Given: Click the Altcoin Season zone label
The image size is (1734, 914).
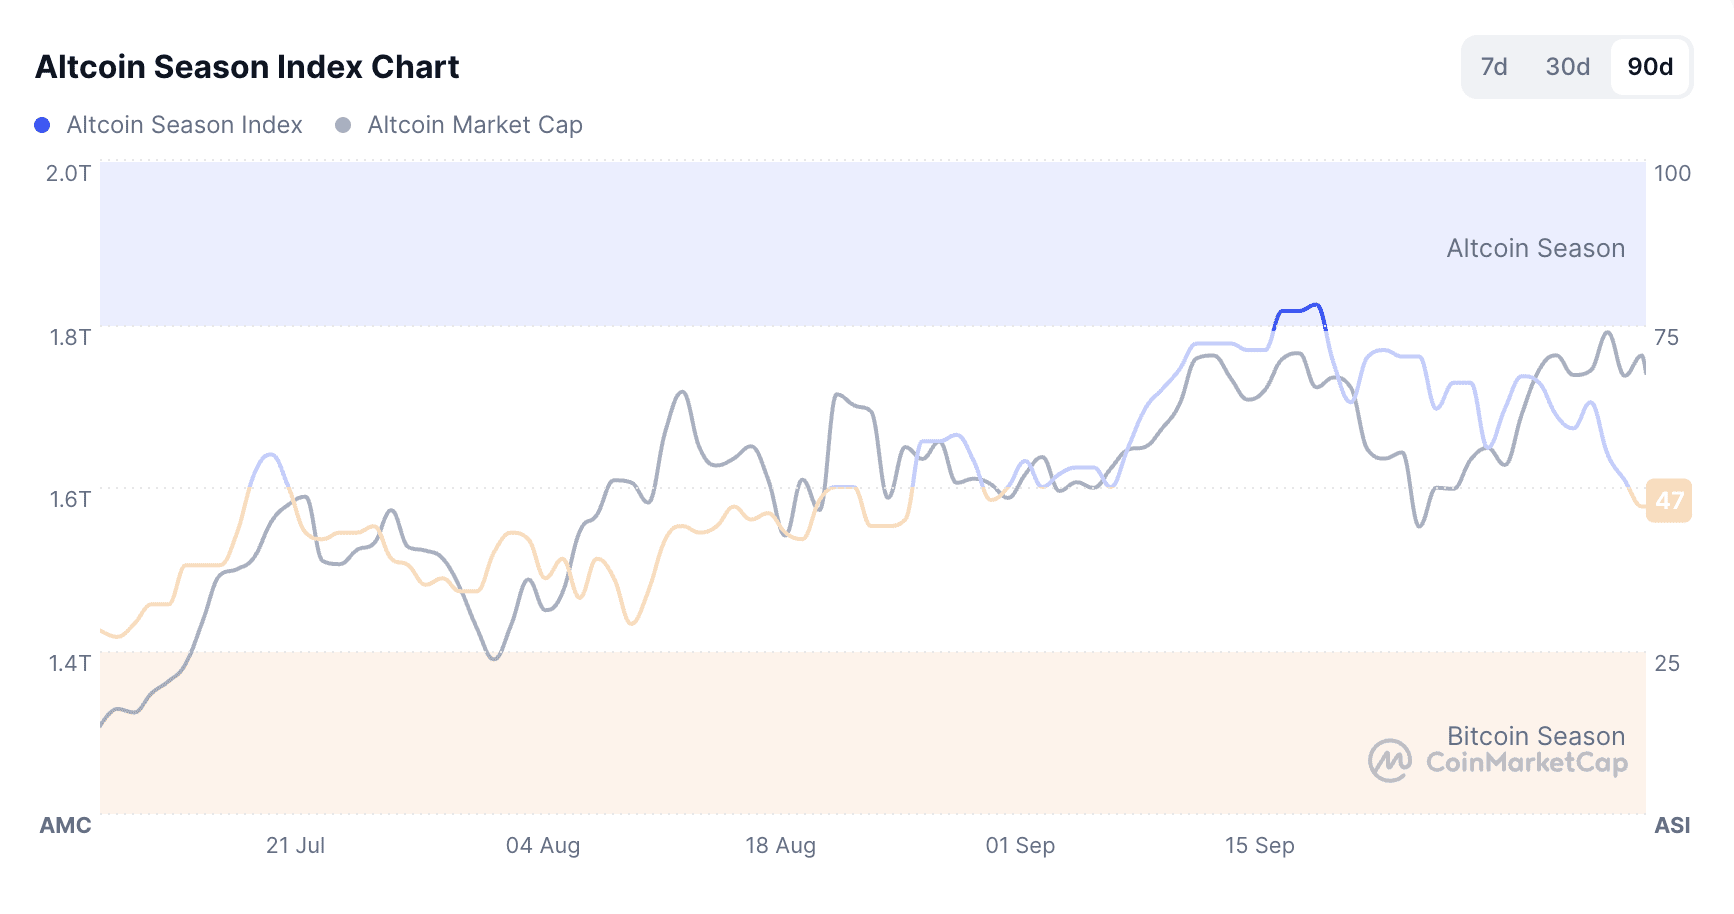Looking at the screenshot, I should pyautogui.click(x=1535, y=248).
